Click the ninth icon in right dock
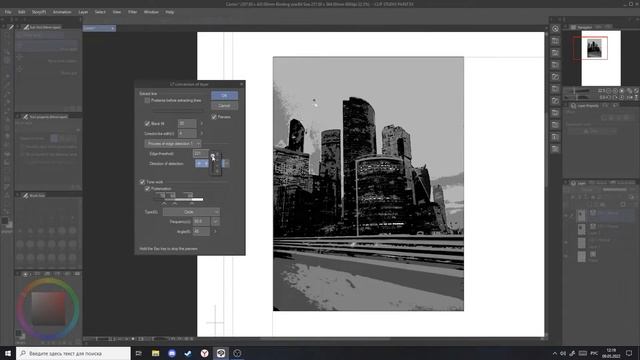The width and height of the screenshot is (640, 360). point(556,124)
